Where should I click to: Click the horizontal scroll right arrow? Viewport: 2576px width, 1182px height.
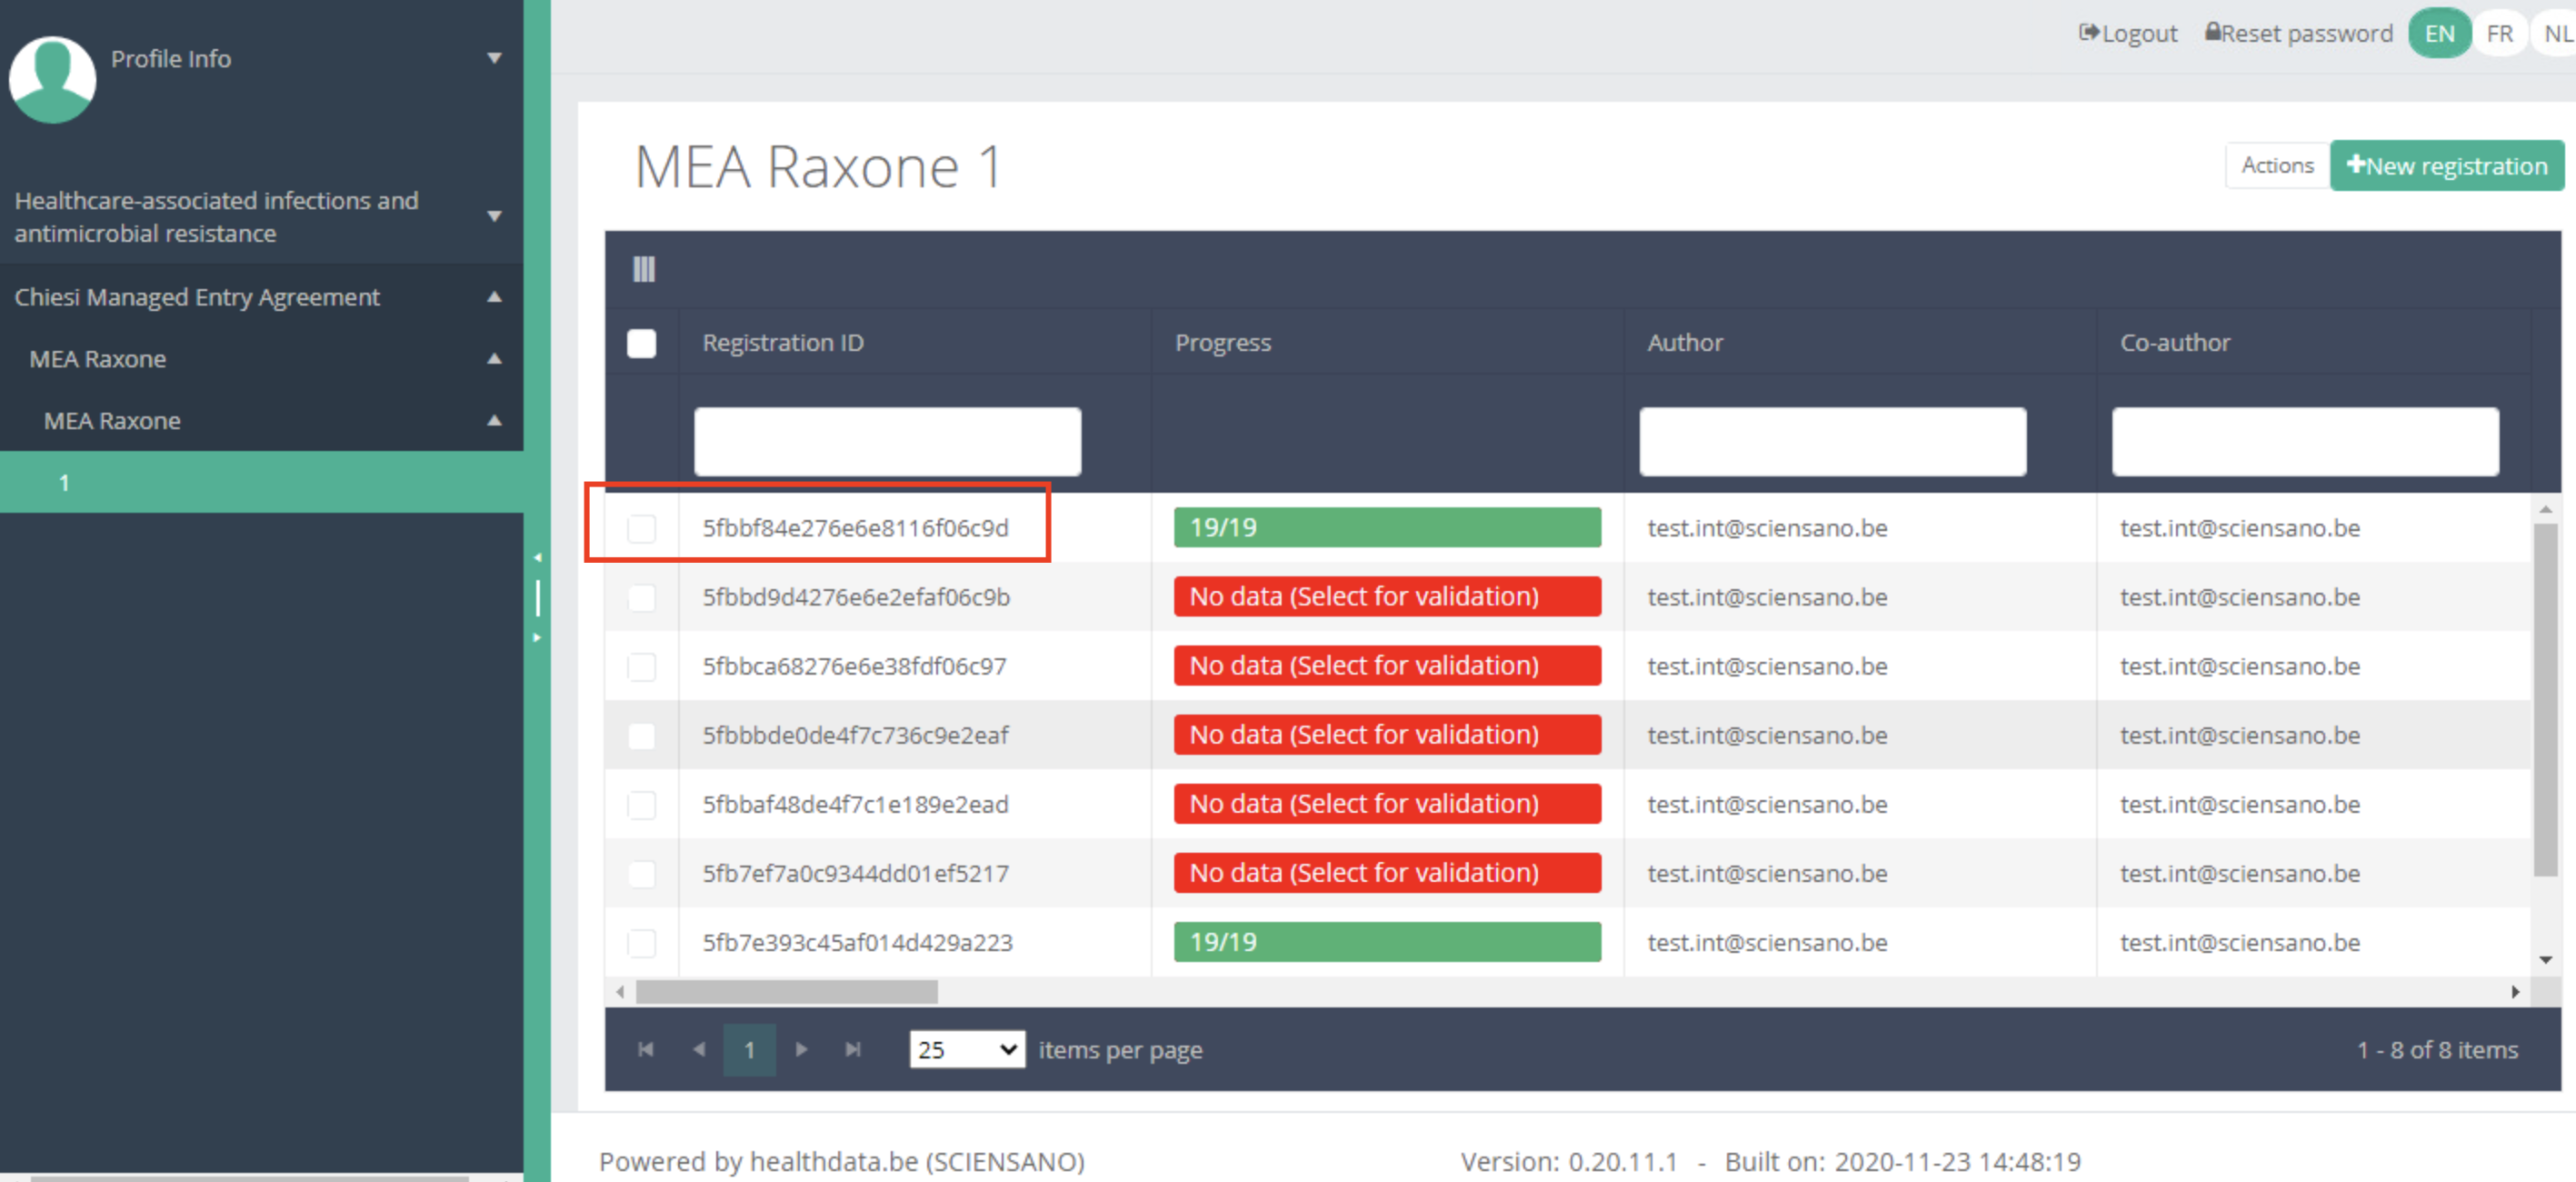[2515, 992]
